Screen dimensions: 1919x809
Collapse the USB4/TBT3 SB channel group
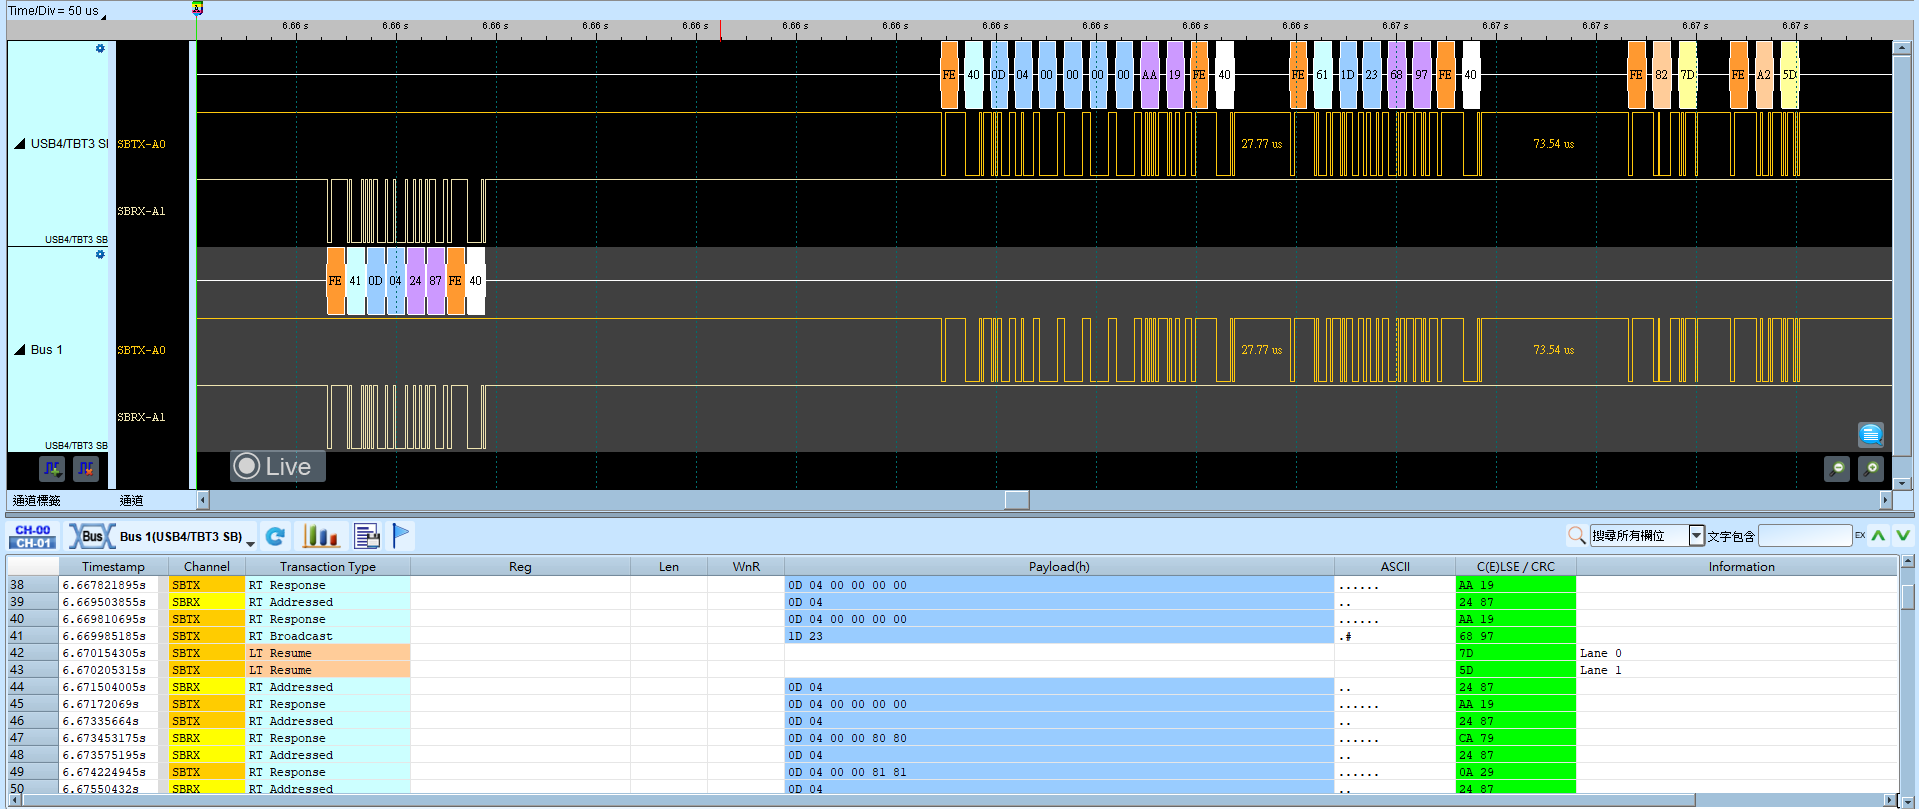tap(19, 144)
